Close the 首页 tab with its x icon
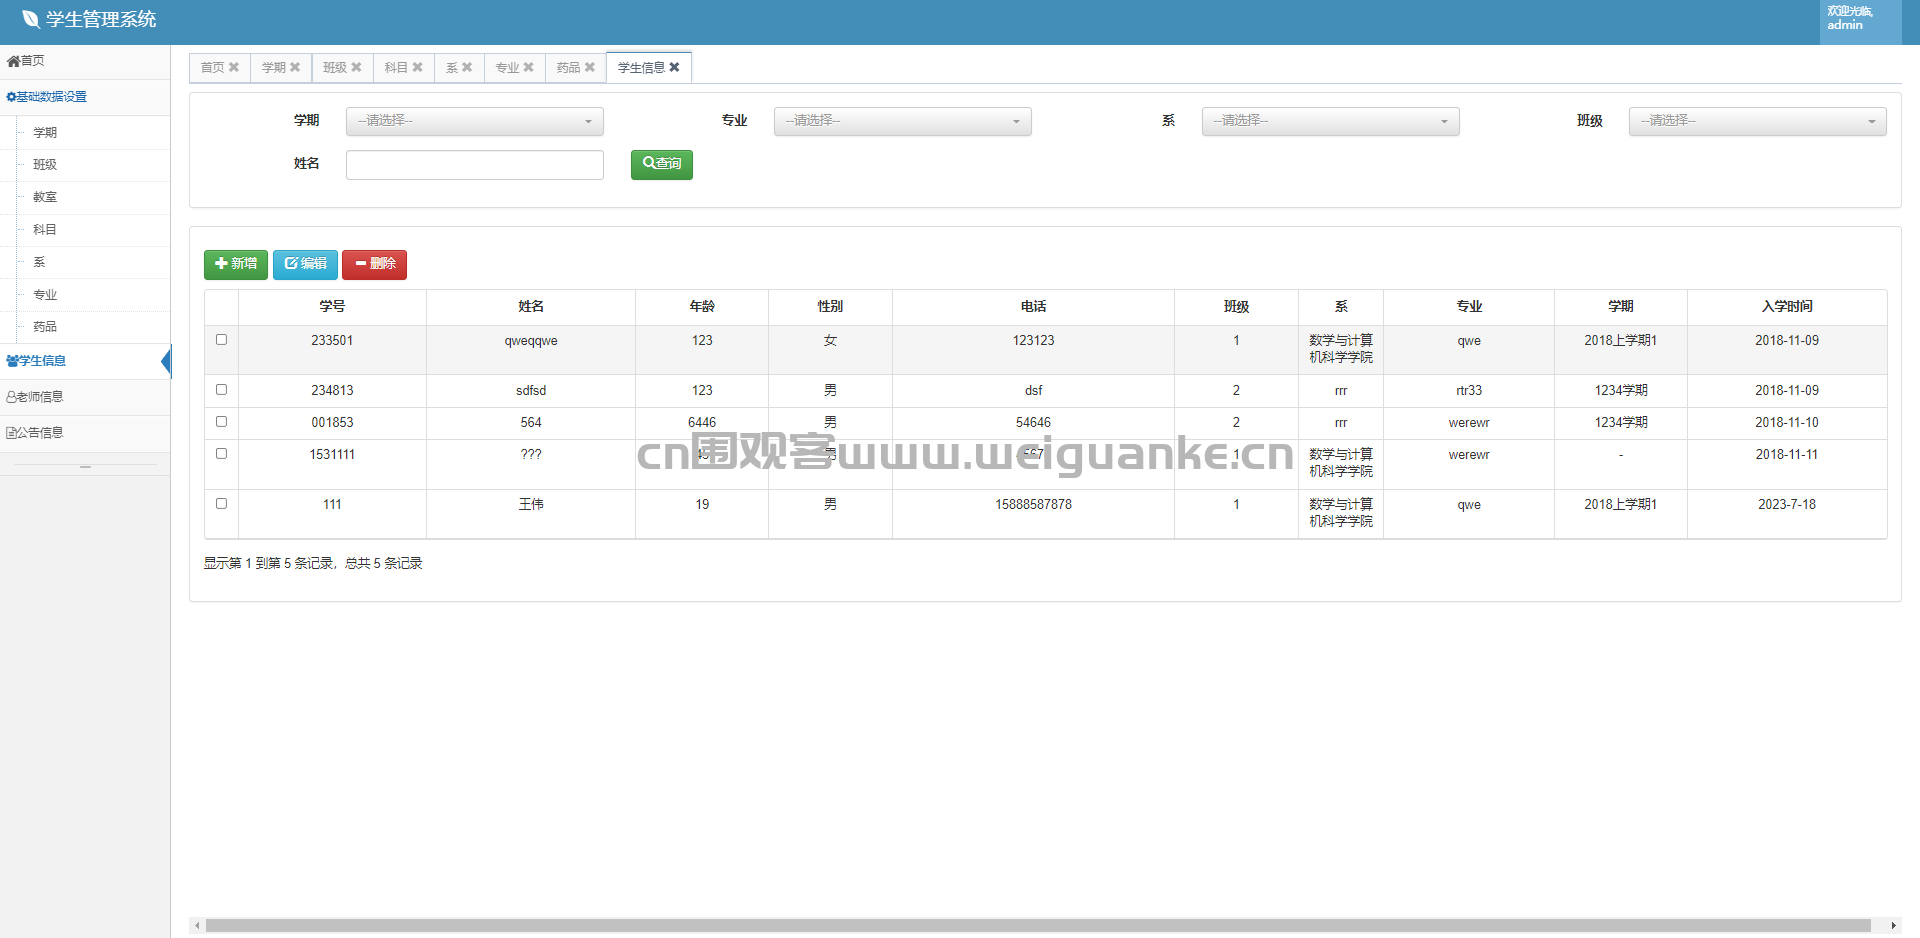Image resolution: width=1920 pixels, height=938 pixels. pyautogui.click(x=234, y=67)
